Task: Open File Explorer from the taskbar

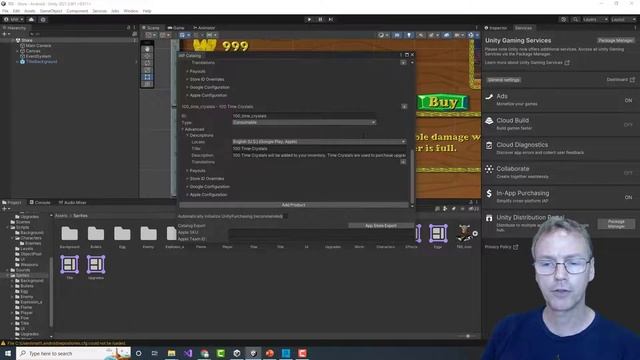Action: 171,353
